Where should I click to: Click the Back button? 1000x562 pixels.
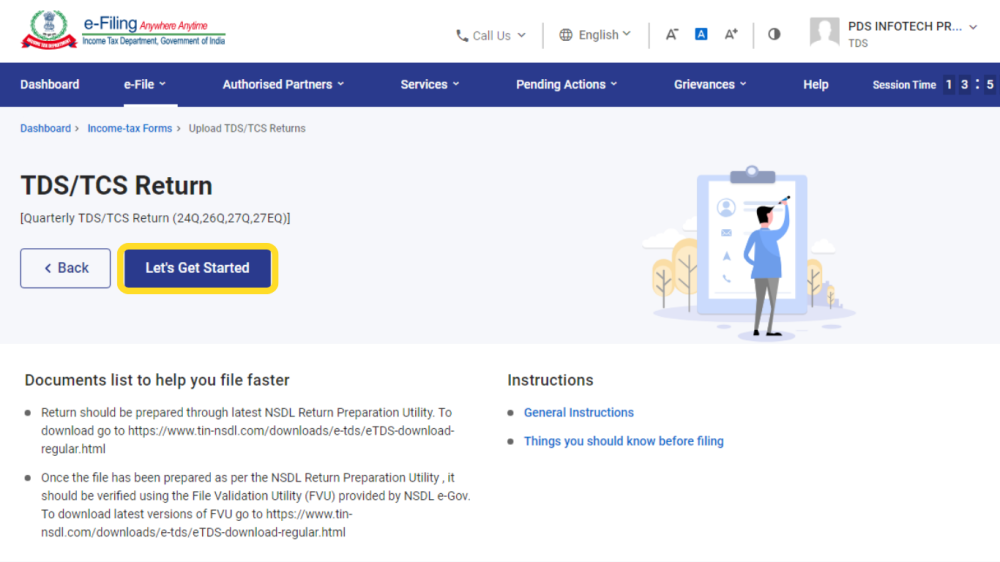coord(65,268)
